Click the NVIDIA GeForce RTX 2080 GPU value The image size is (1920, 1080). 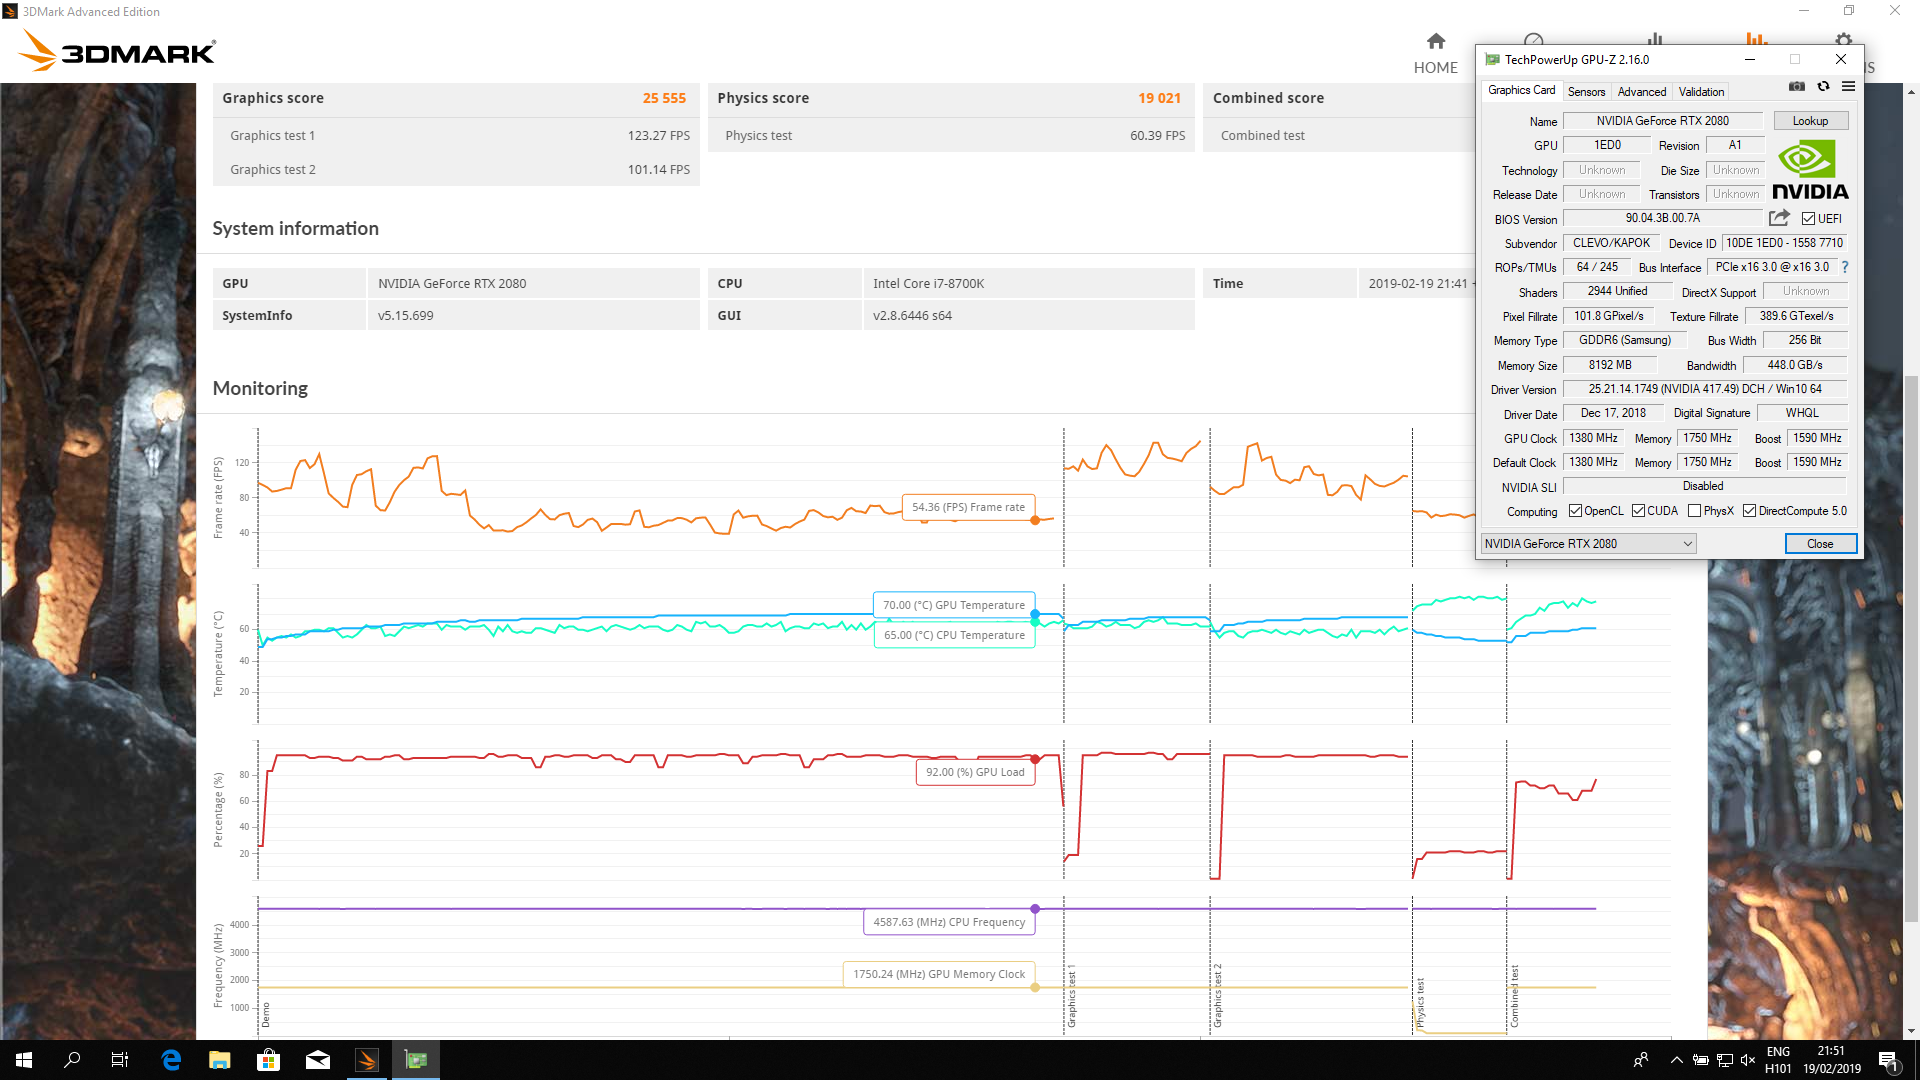(x=452, y=283)
